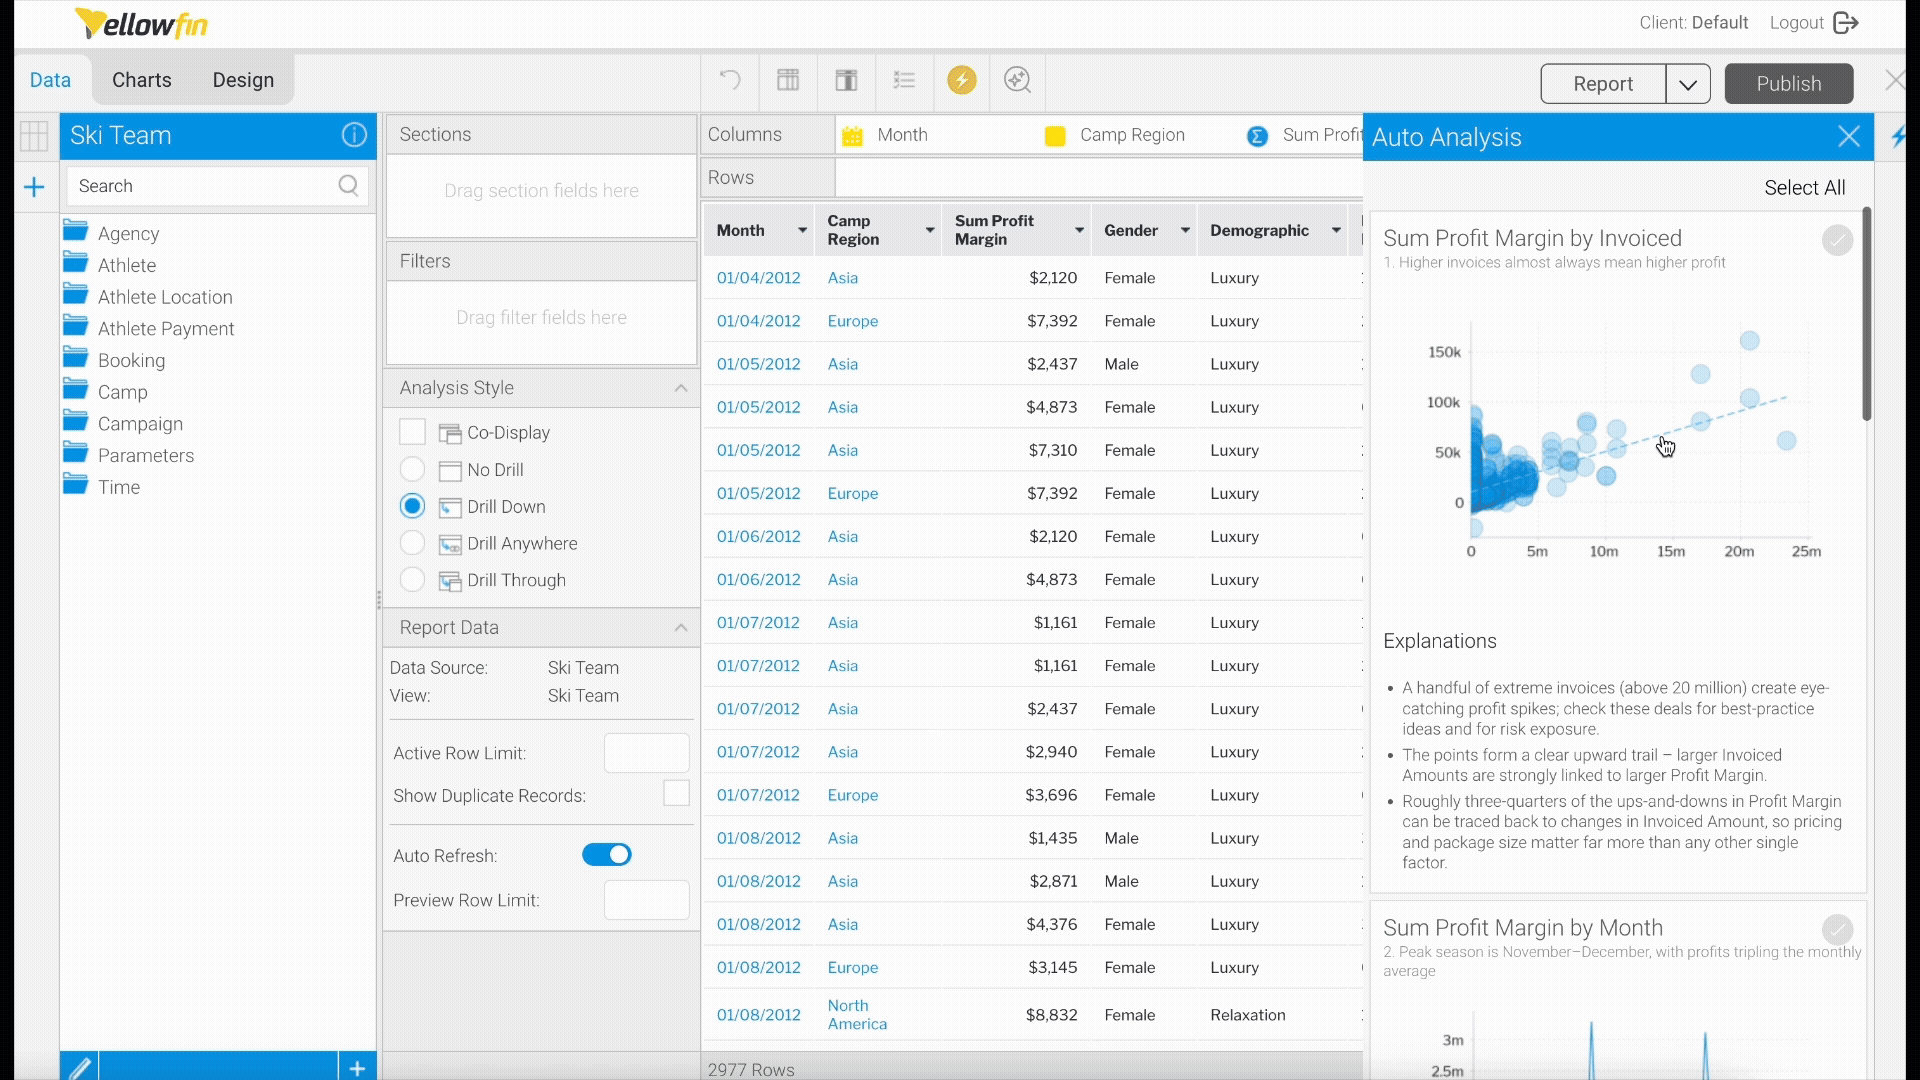Click the Publish button
This screenshot has height=1080, width=1920.
1788,84
